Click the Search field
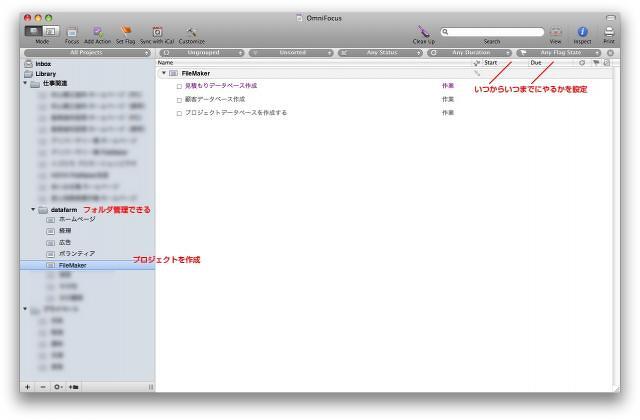640x420 pixels. pos(492,32)
